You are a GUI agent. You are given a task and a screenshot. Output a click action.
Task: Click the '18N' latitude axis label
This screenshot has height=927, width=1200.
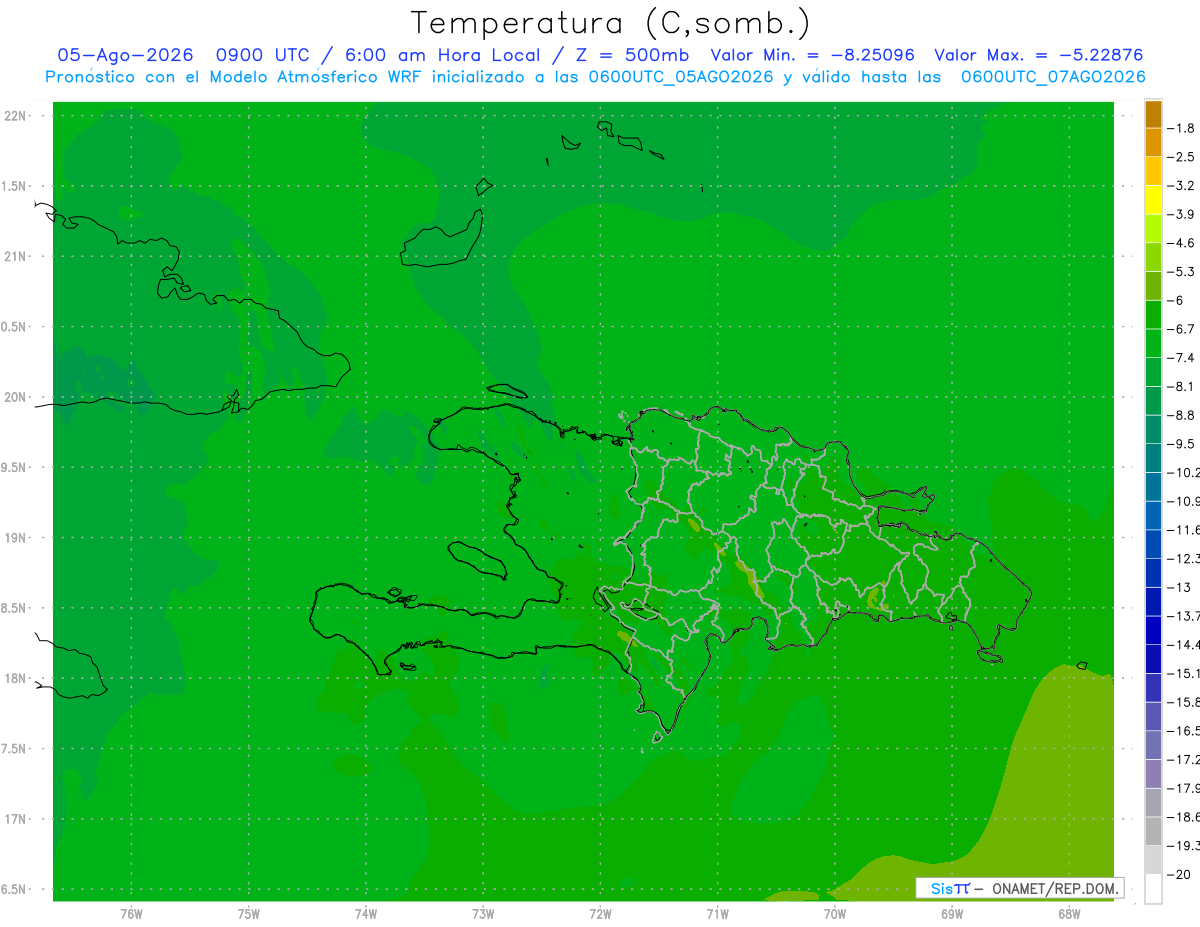14,678
